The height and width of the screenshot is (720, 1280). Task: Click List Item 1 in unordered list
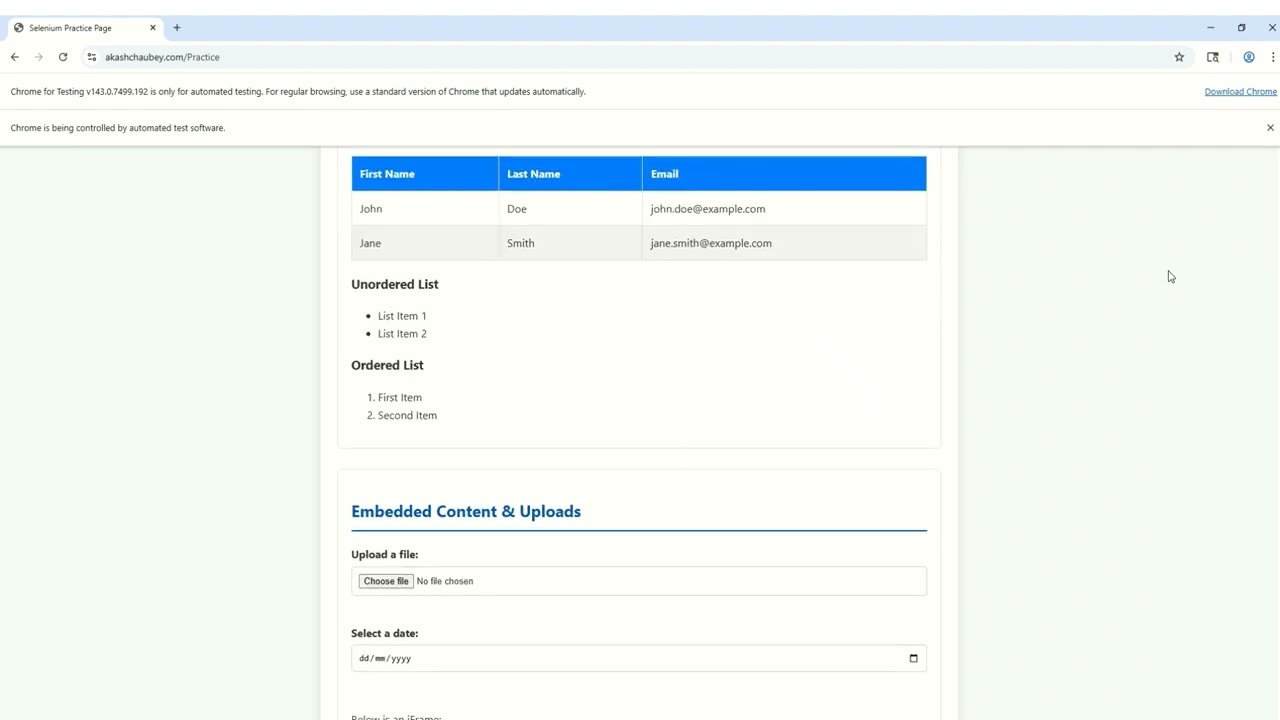coord(402,316)
